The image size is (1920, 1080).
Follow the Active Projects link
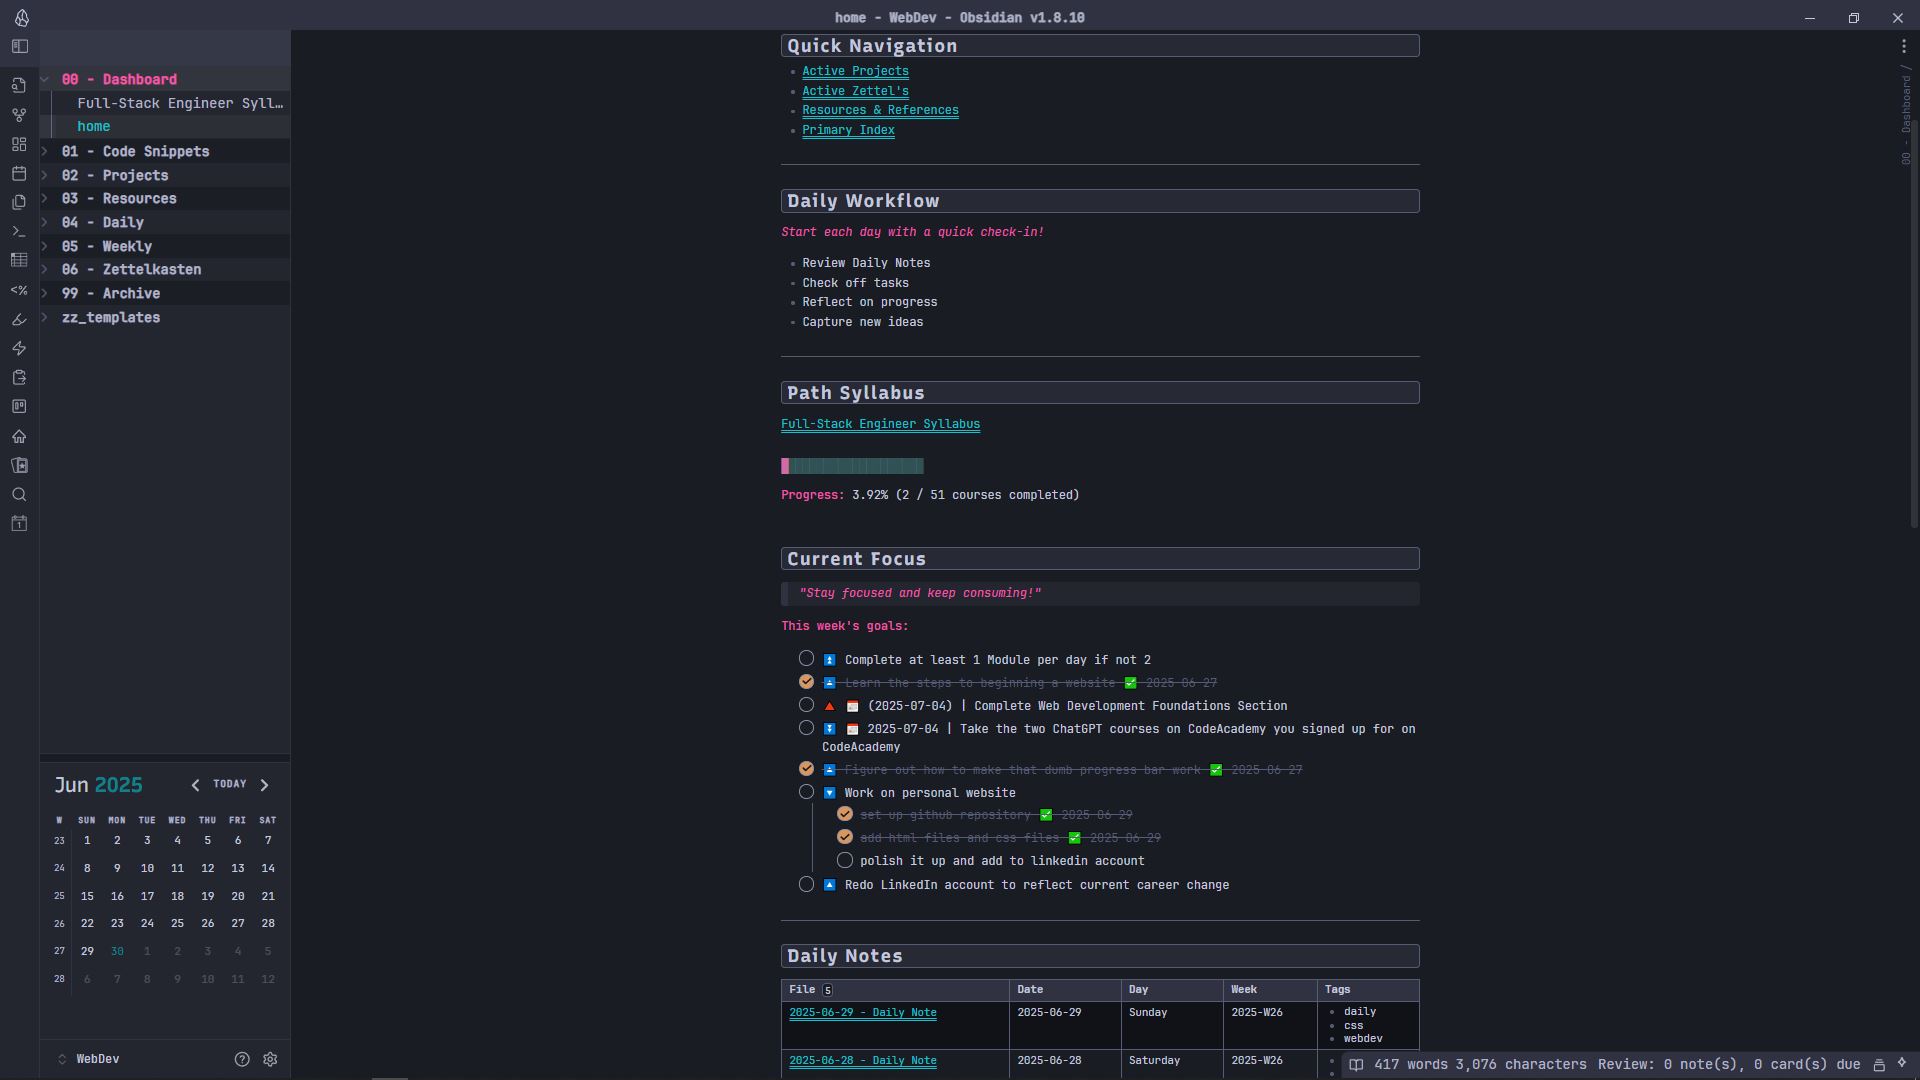[855, 71]
